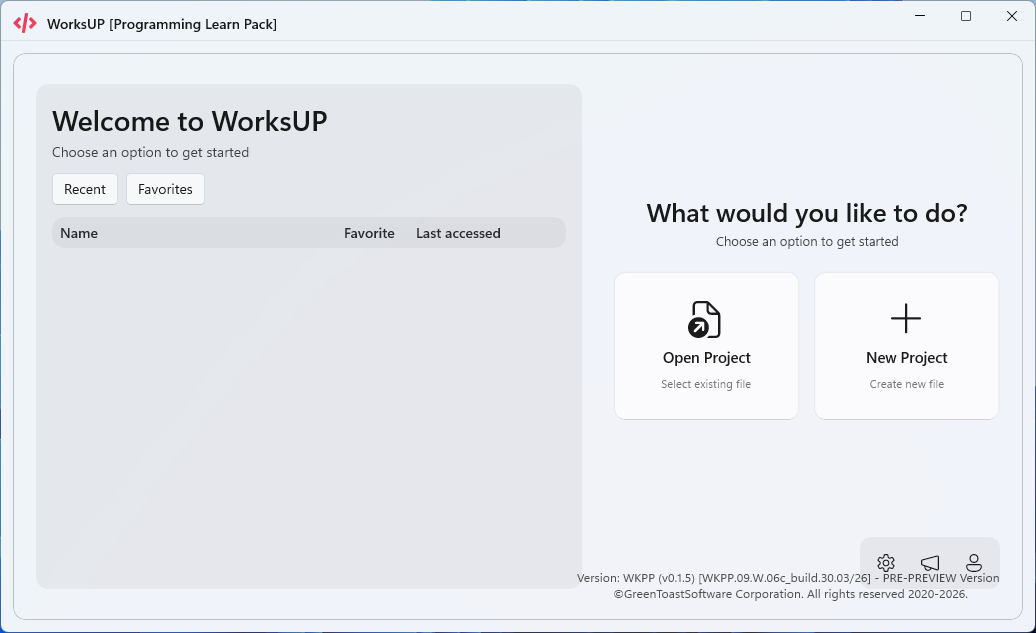The image size is (1036, 633).
Task: Sort the list by Favorite column
Action: coord(369,233)
